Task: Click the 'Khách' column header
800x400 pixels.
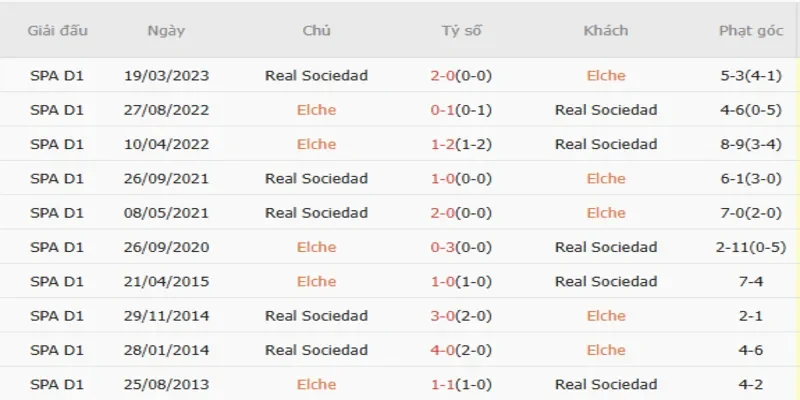Action: pyautogui.click(x=606, y=30)
